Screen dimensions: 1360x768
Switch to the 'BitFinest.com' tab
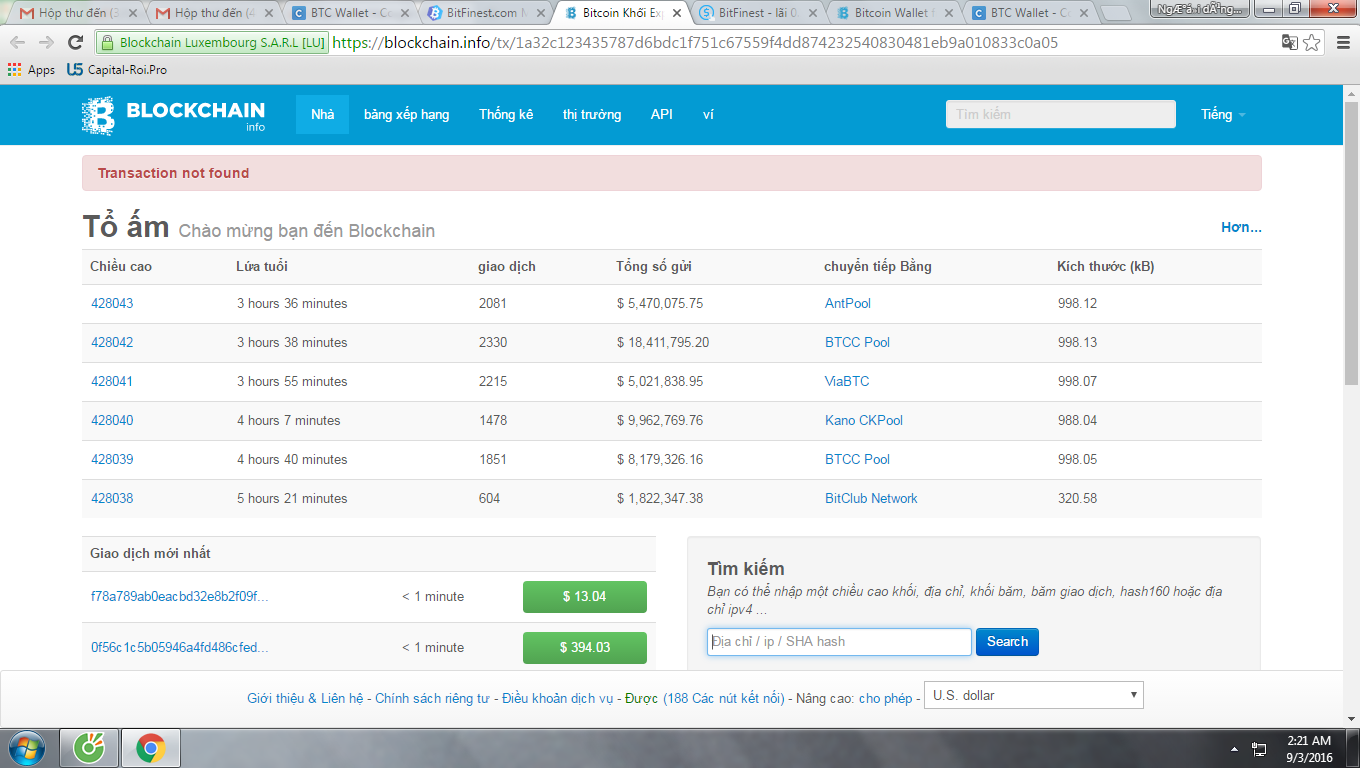[x=486, y=13]
